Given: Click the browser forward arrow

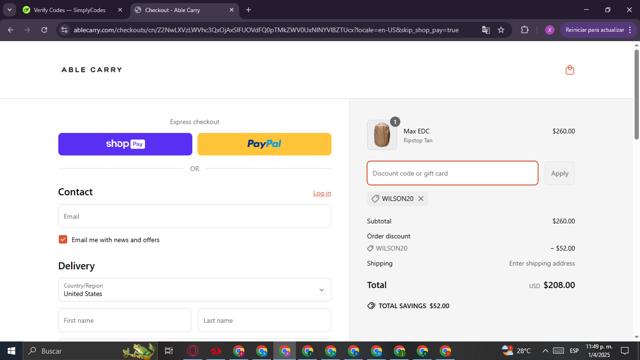Looking at the screenshot, I should point(27,30).
